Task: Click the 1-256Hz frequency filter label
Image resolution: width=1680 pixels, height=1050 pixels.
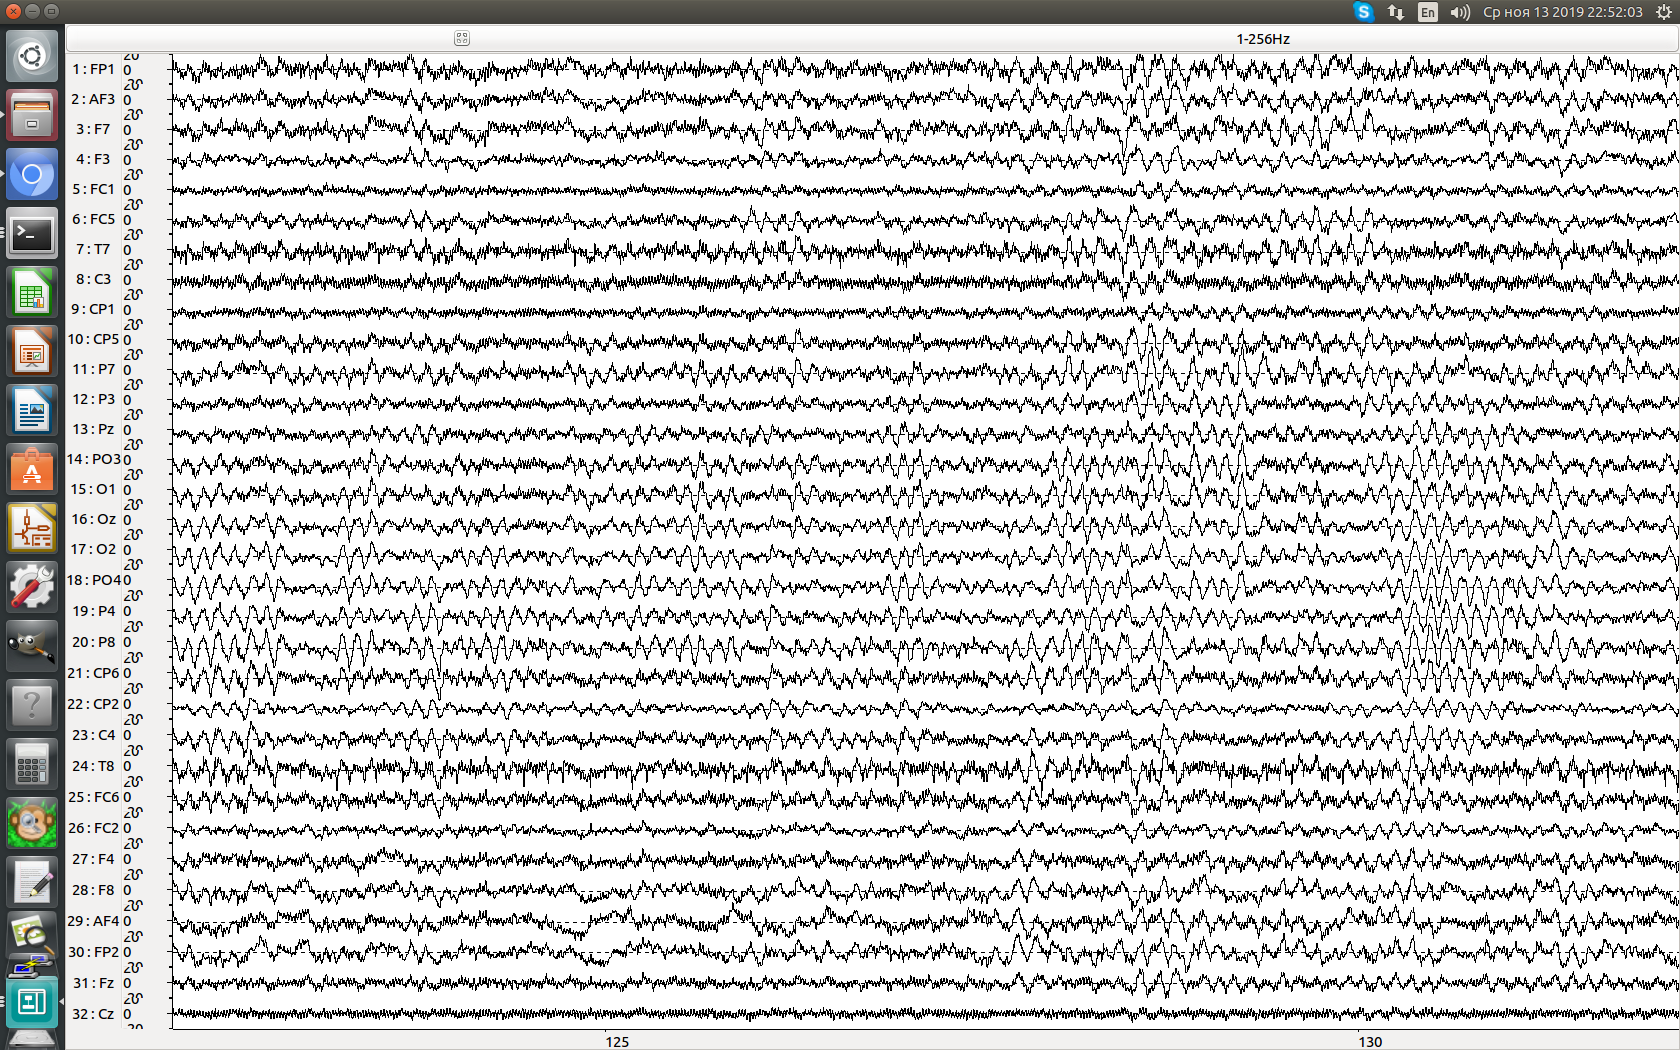Action: (x=1263, y=38)
